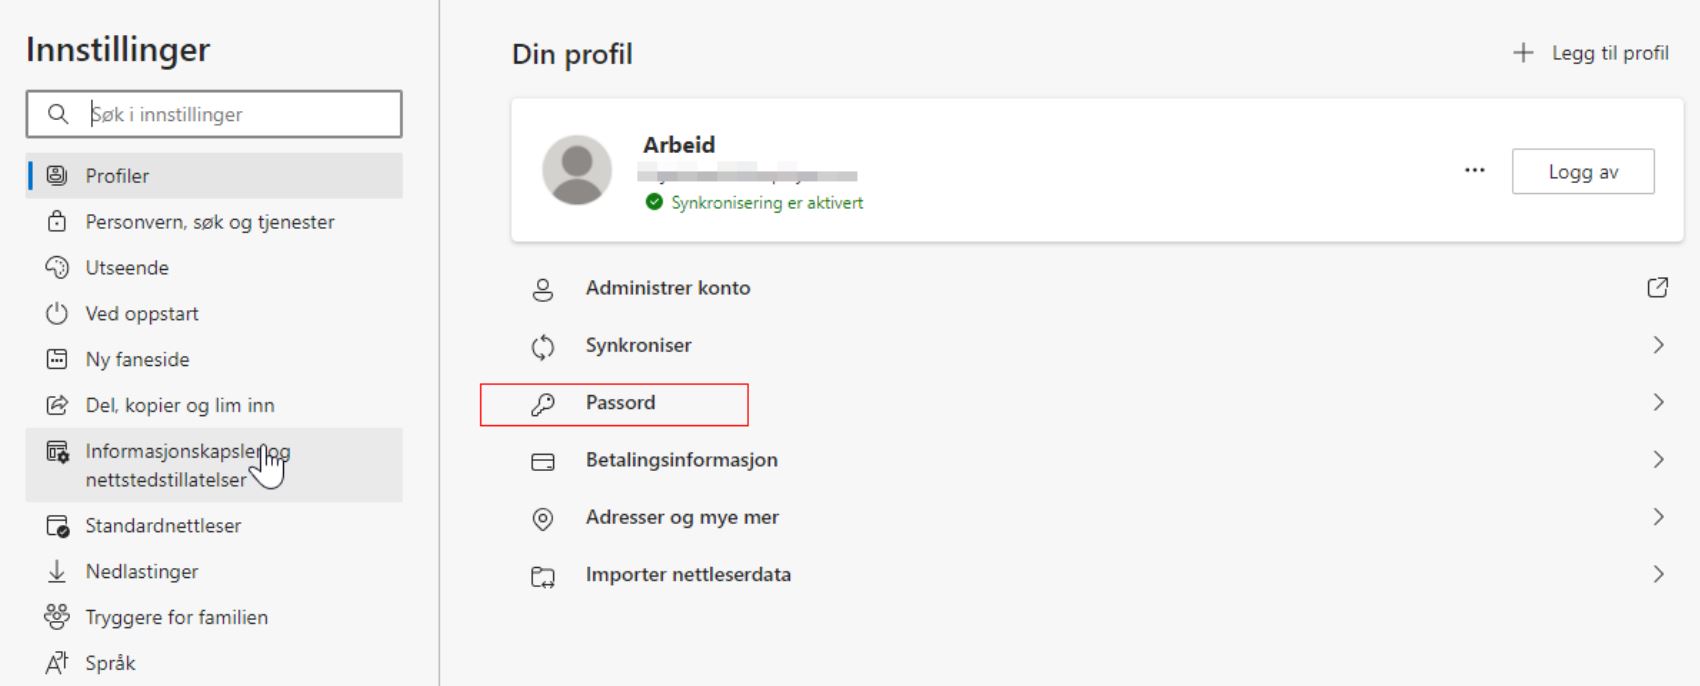Select Utseende in the settings sidebar
The height and width of the screenshot is (686, 1700).
tap(127, 268)
